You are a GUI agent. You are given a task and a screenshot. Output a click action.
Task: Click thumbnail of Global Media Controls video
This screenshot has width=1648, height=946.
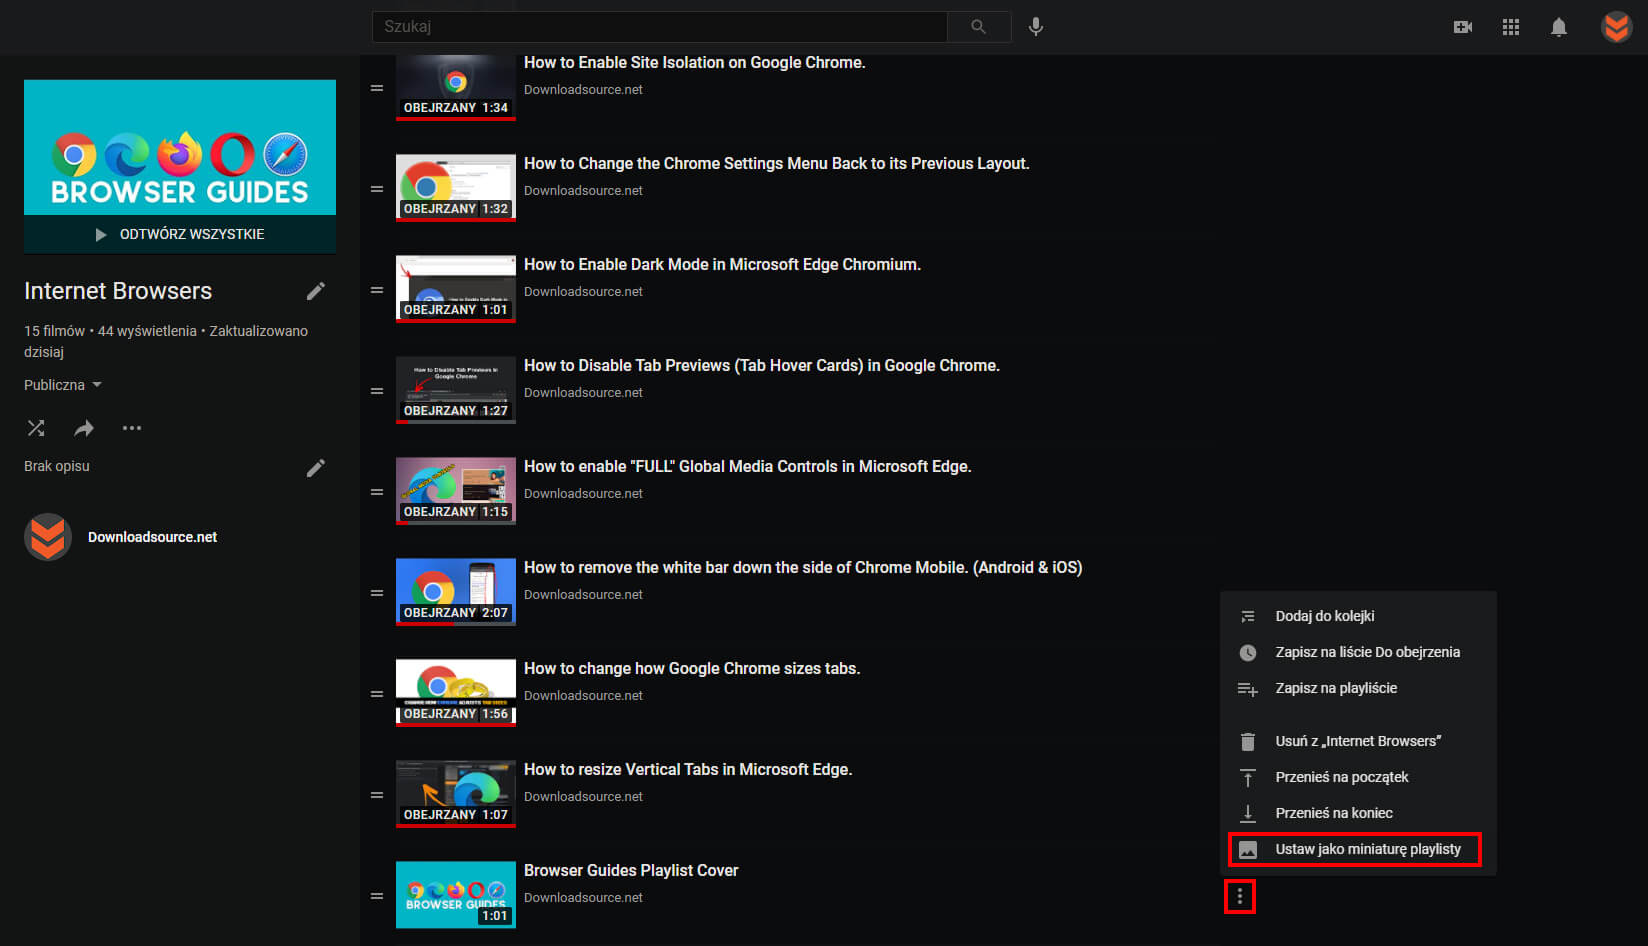click(456, 491)
